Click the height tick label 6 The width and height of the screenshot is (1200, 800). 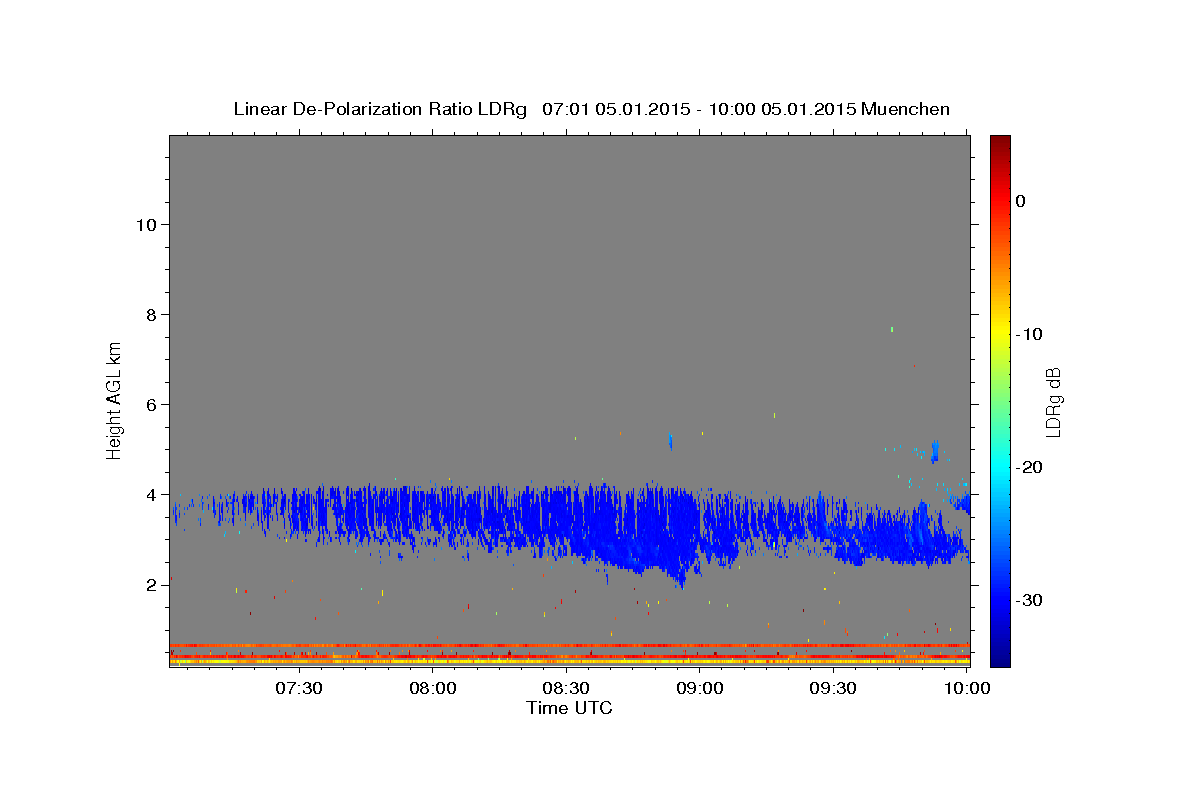(152, 404)
